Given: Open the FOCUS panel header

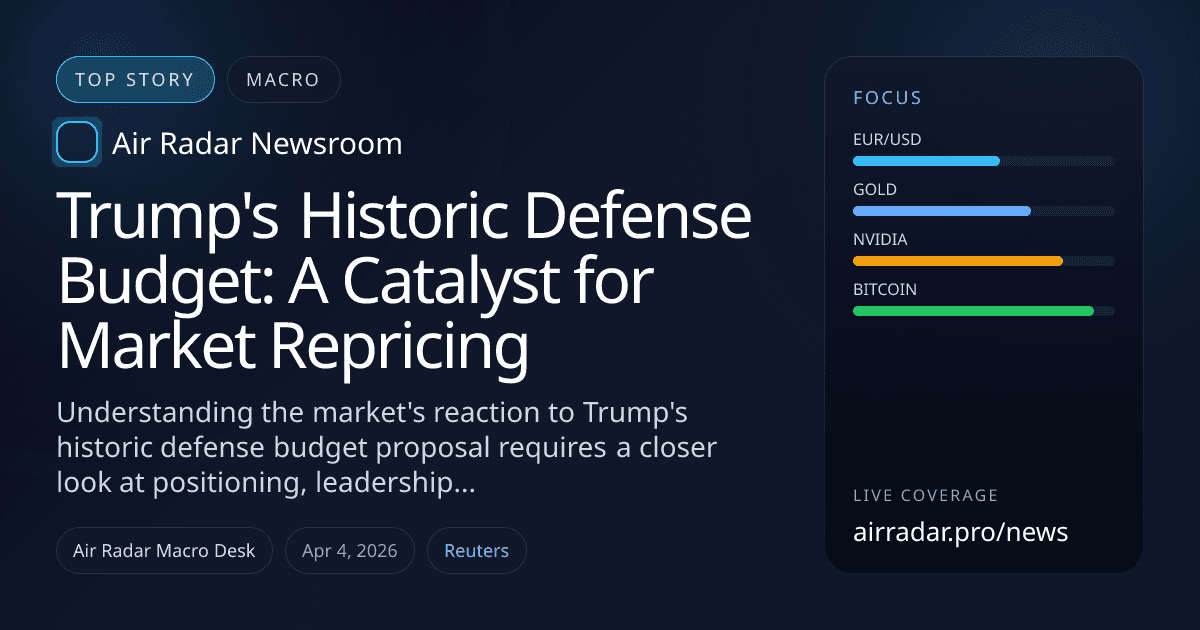Looking at the screenshot, I should pos(886,98).
